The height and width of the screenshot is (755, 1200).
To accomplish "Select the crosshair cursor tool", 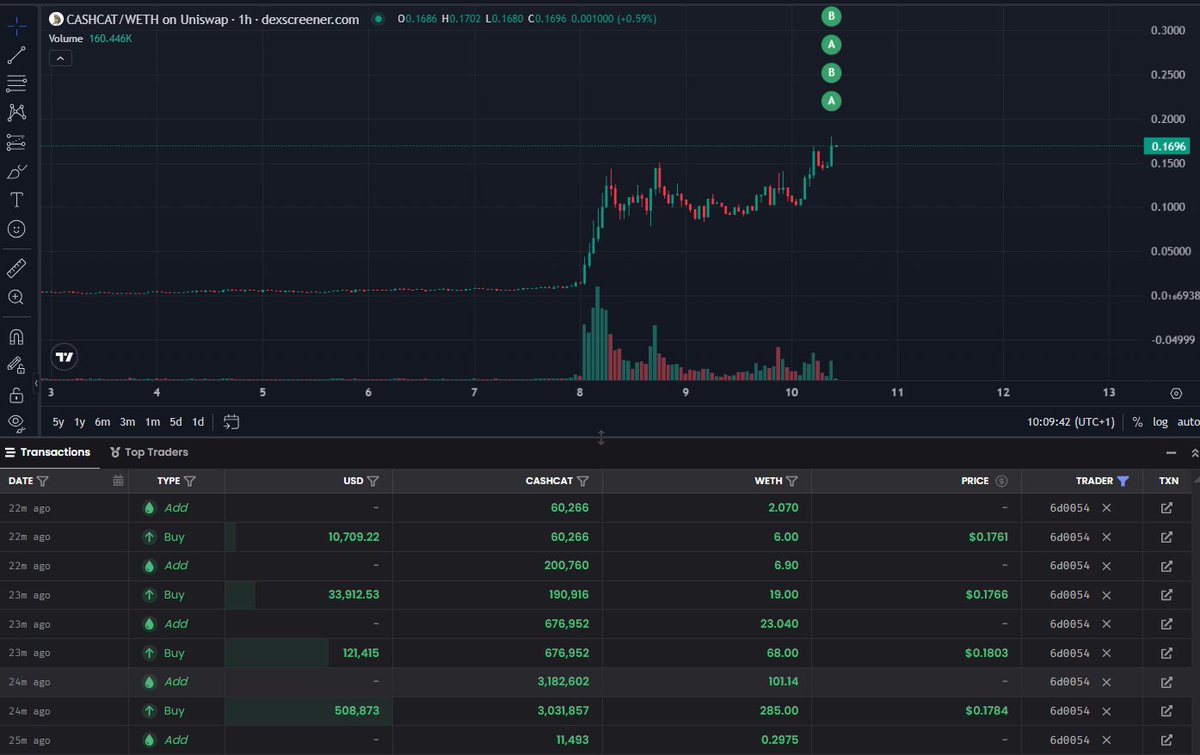I will coord(16,26).
